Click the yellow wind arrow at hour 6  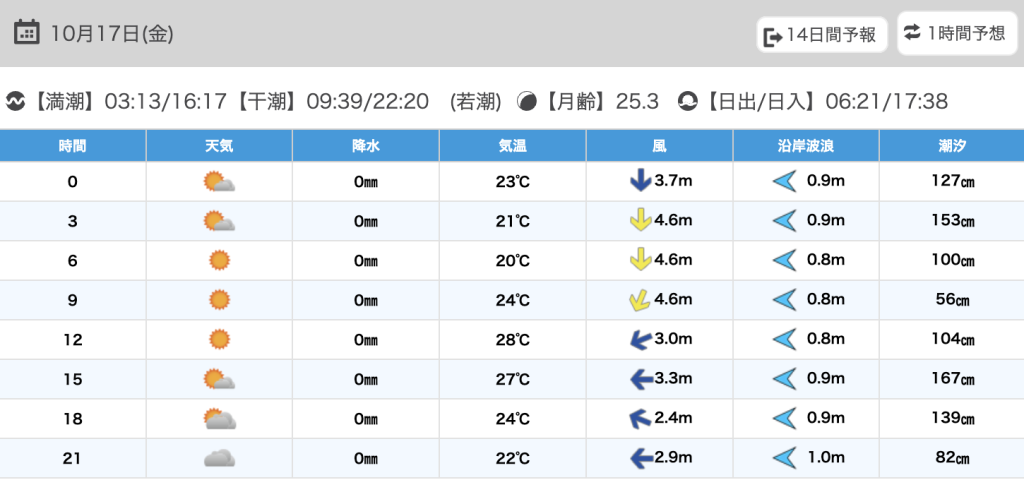point(639,261)
